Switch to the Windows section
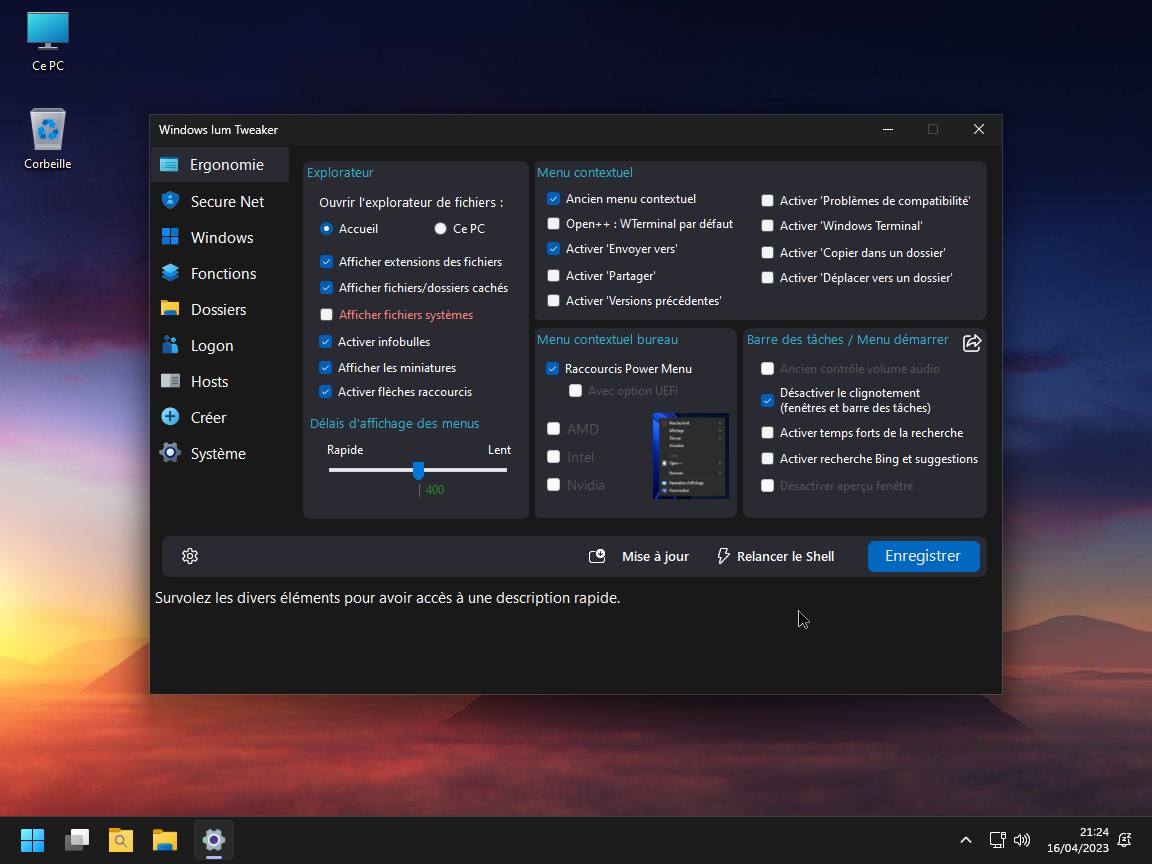Image resolution: width=1152 pixels, height=864 pixels. point(220,237)
